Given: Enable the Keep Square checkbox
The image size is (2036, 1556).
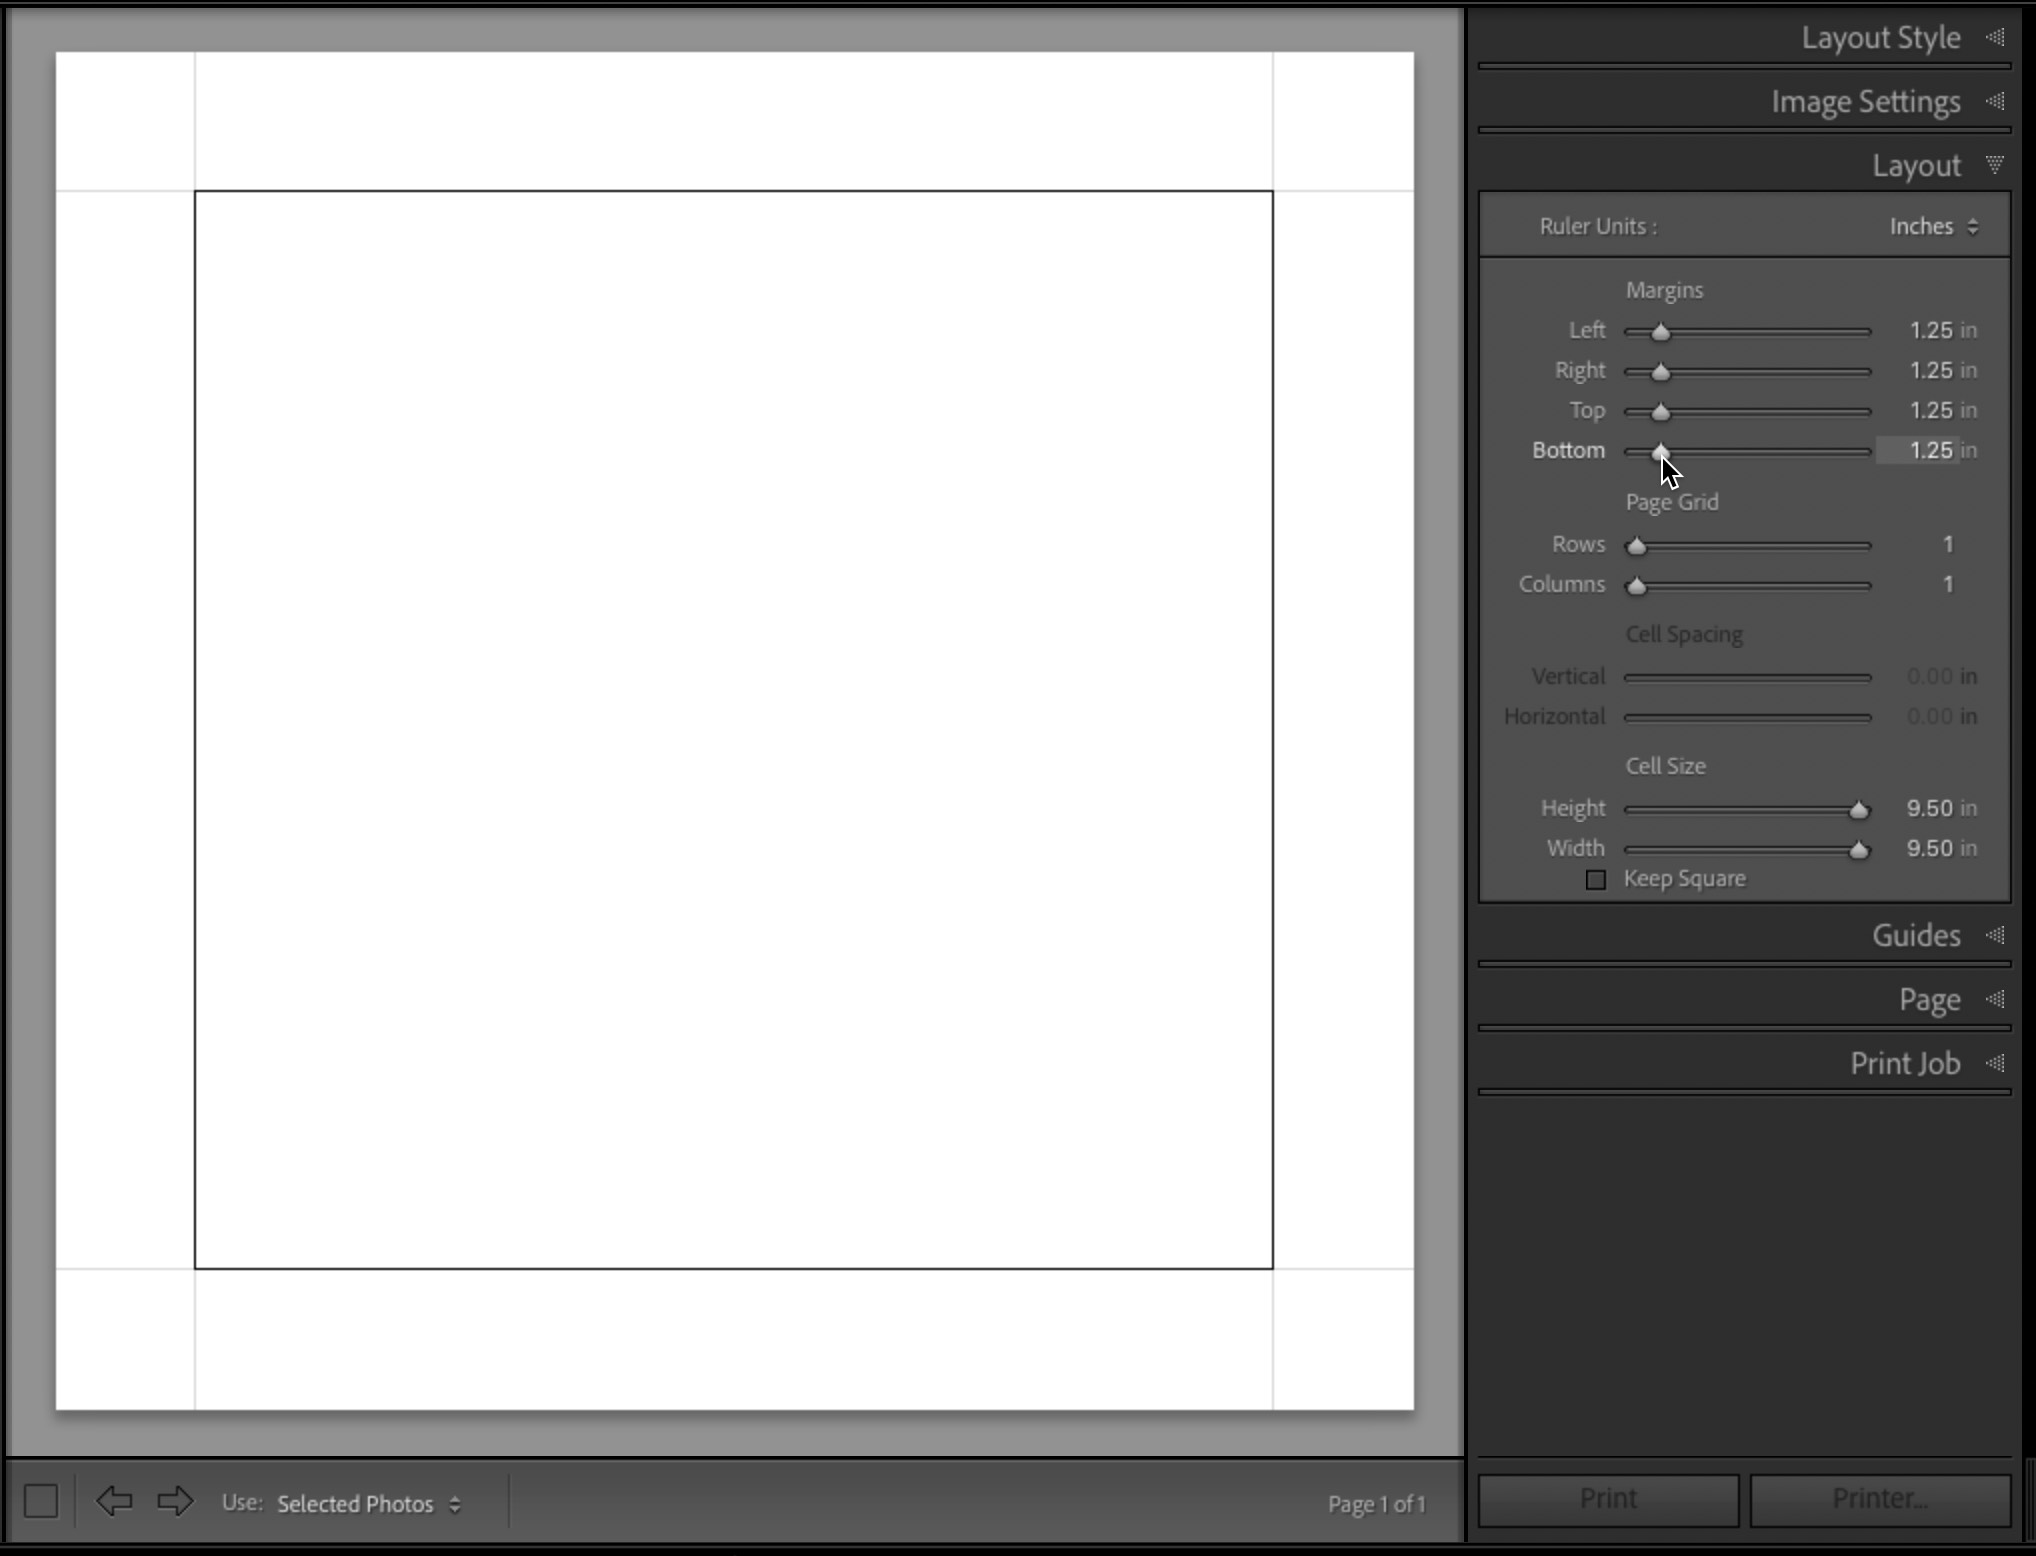Looking at the screenshot, I should [x=1595, y=879].
